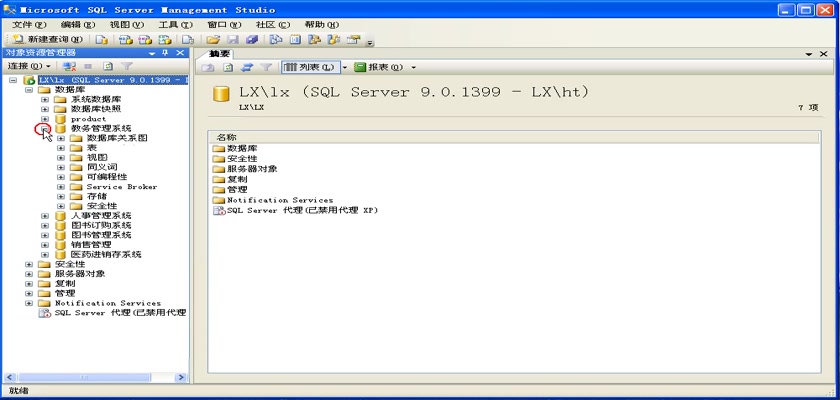Open the active files dropdown beside 摘要 tab
Viewport: 840px width, 400px height.
tap(808, 54)
